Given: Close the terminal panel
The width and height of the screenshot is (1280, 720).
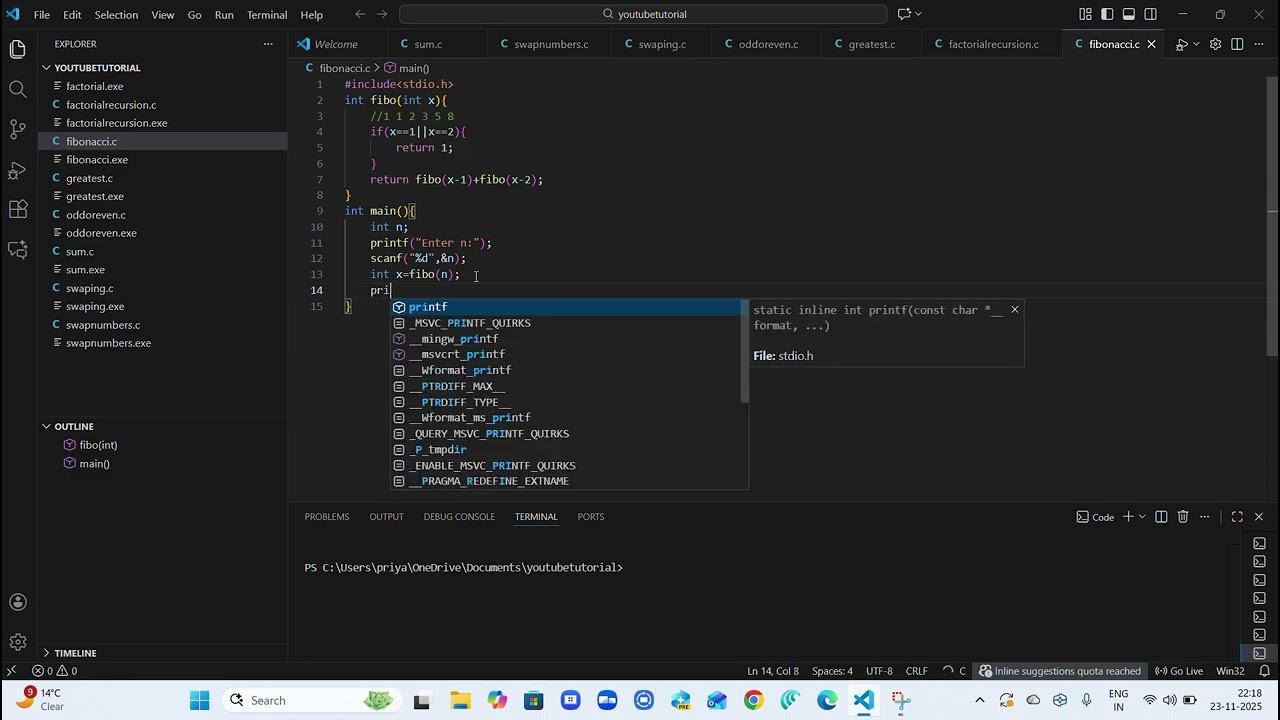Looking at the screenshot, I should tap(1259, 517).
